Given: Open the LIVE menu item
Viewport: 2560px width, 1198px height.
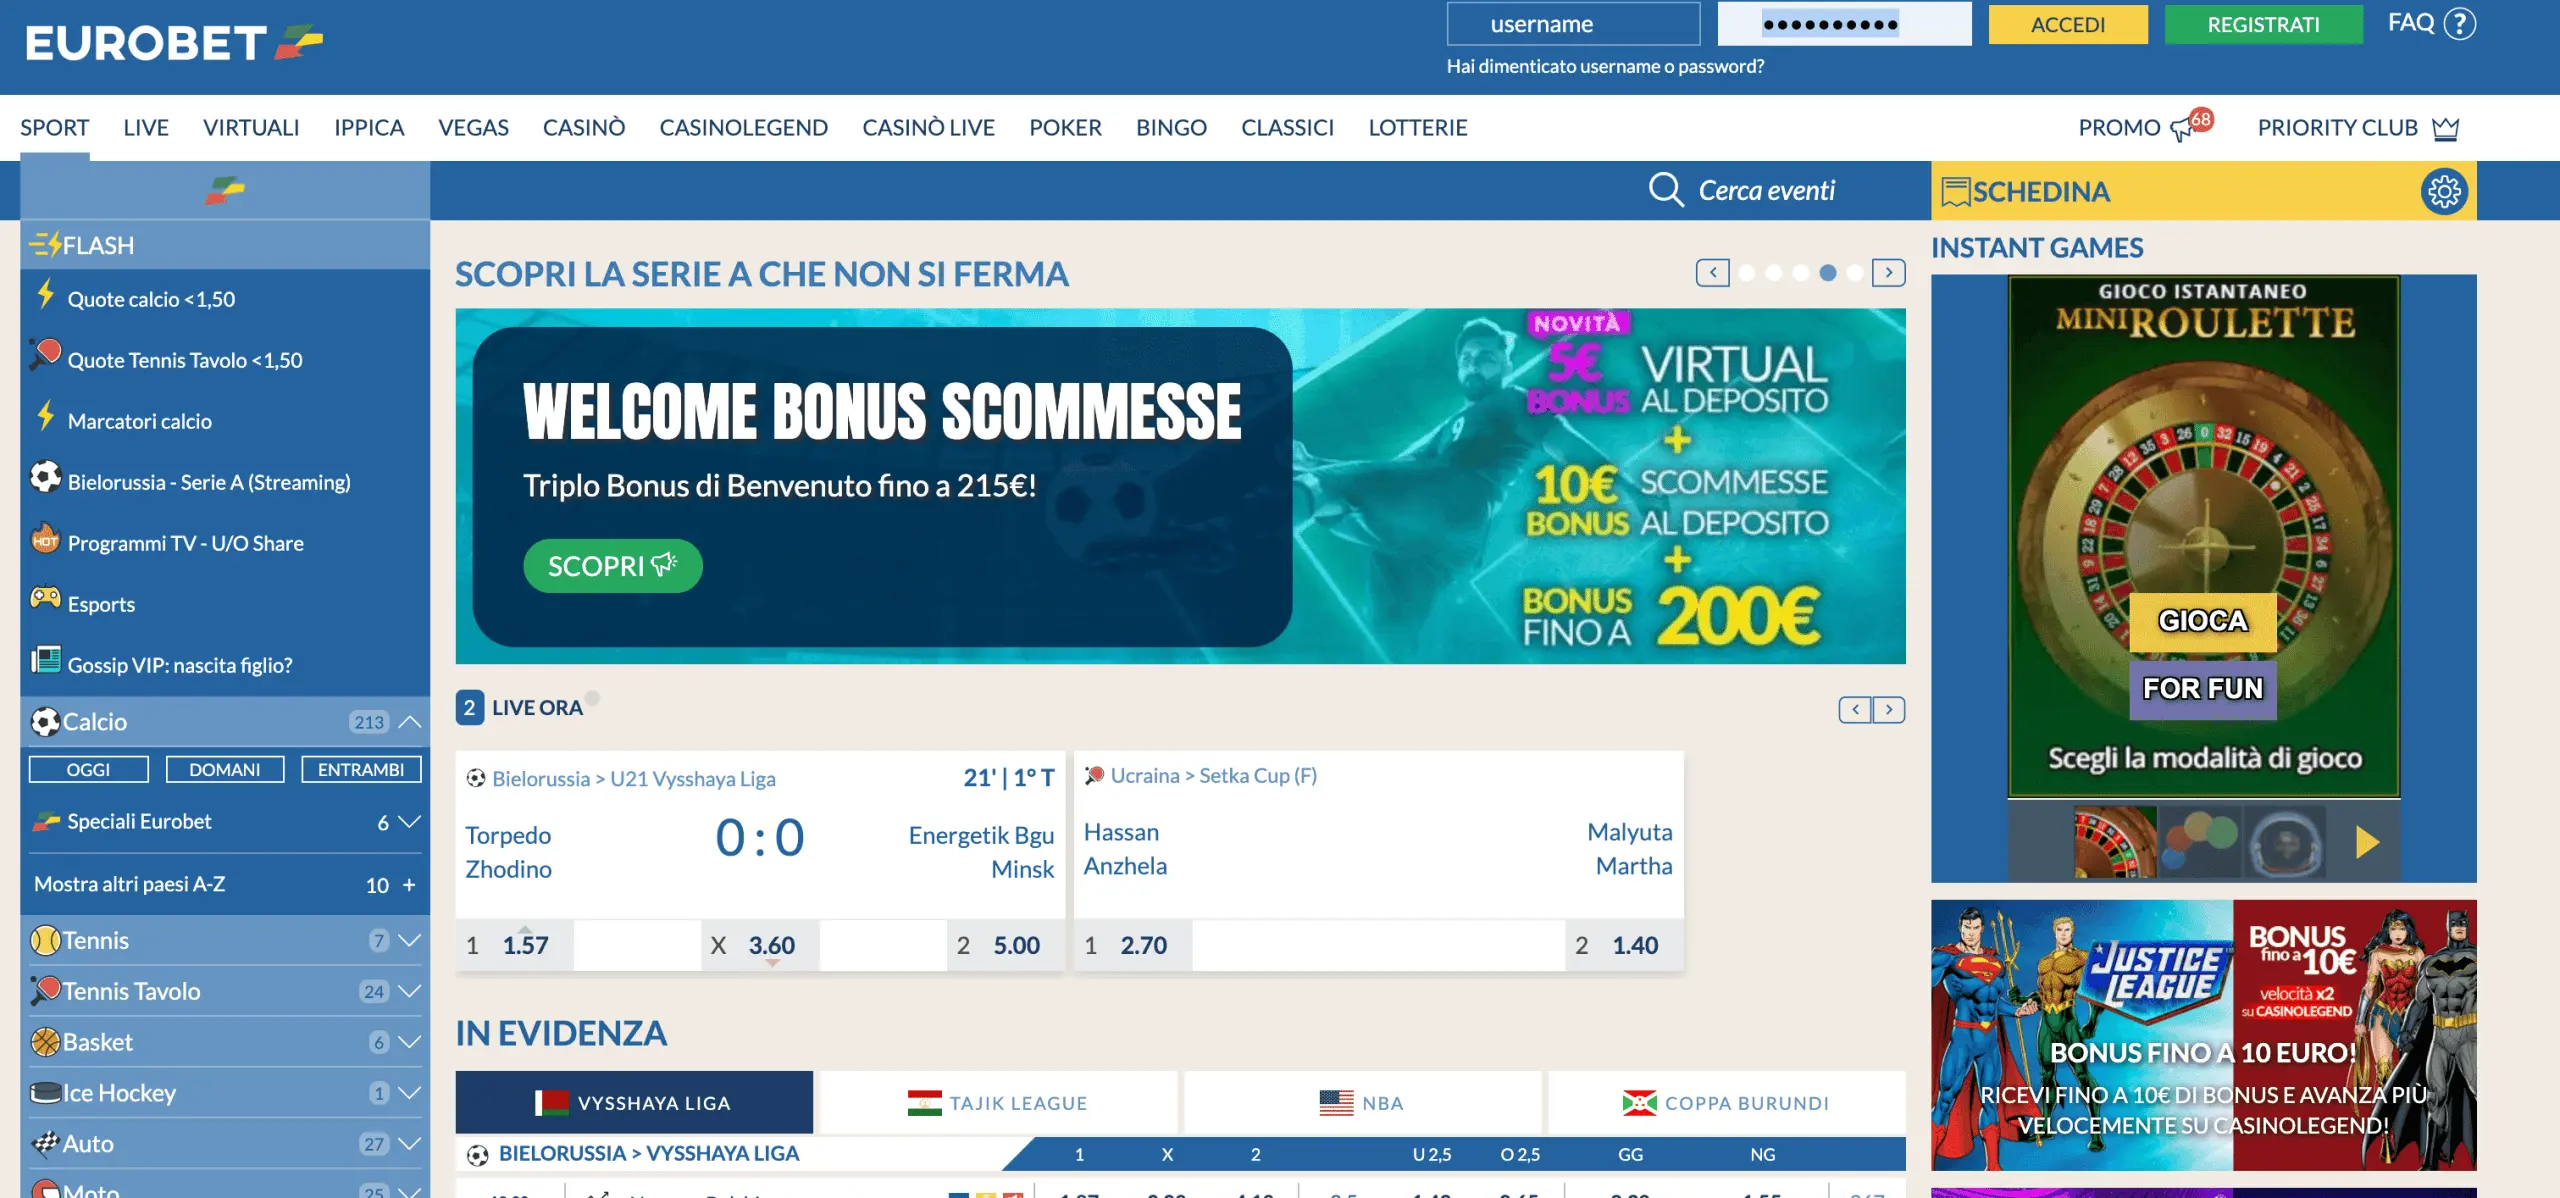Looking at the screenshot, I should [146, 127].
